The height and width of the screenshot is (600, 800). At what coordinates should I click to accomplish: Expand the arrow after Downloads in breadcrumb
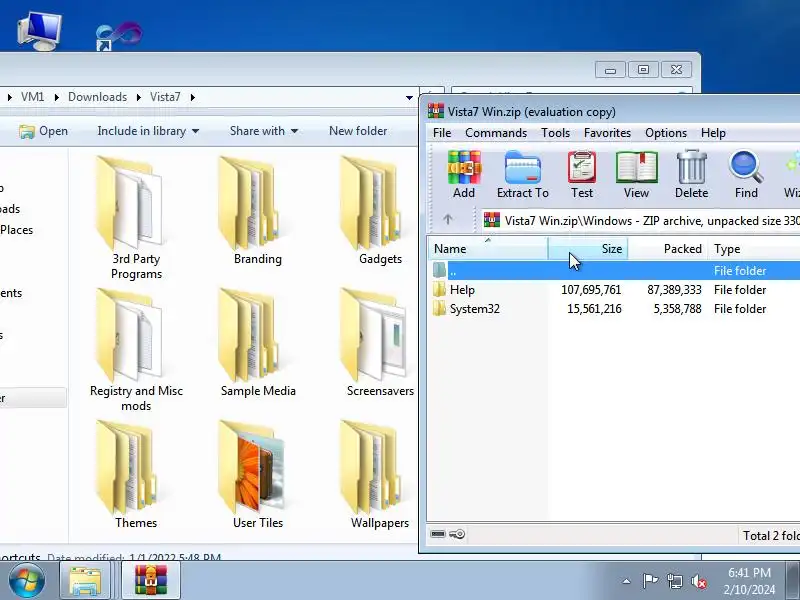click(x=138, y=97)
